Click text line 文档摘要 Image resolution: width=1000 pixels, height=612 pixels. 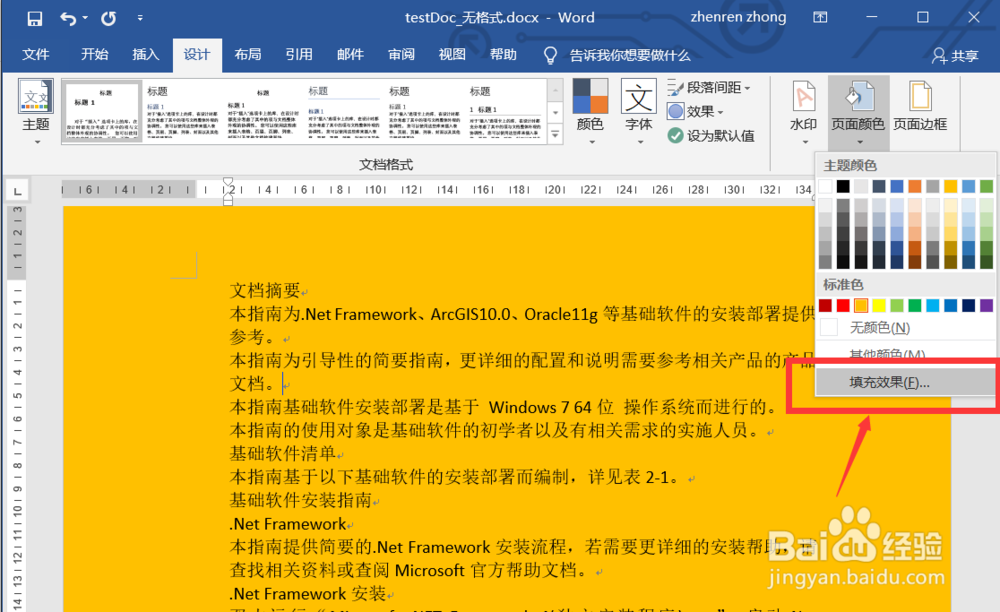coord(265,291)
